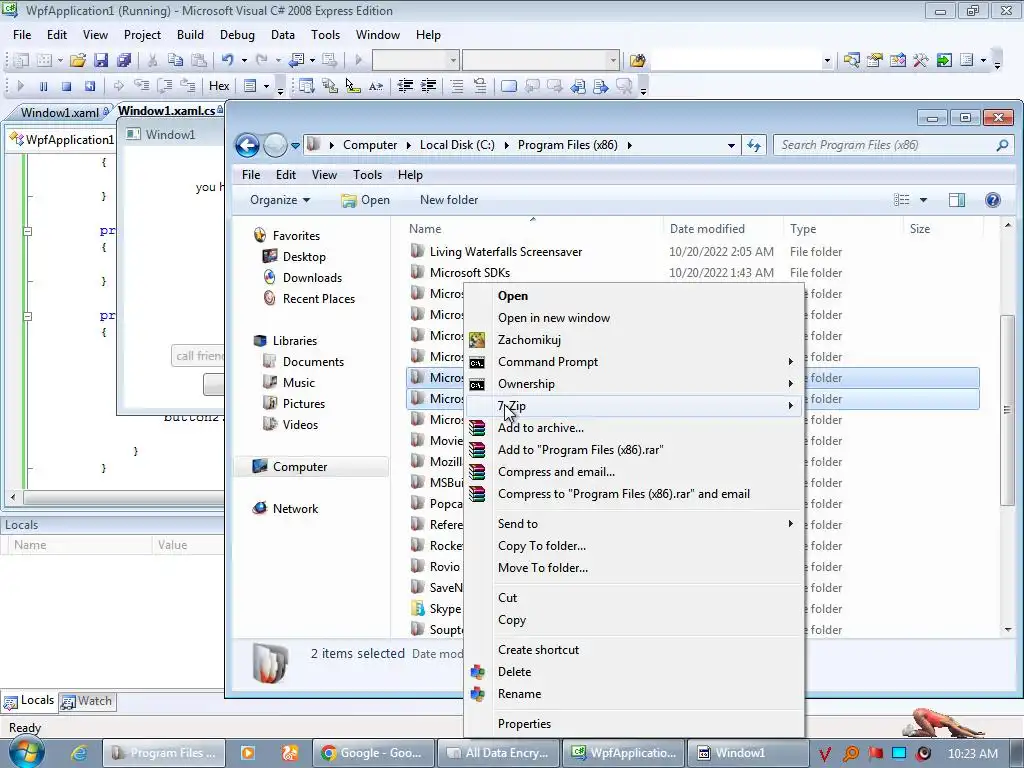1024x768 pixels.
Task: Sort by the Date modified column header
Action: click(722, 229)
